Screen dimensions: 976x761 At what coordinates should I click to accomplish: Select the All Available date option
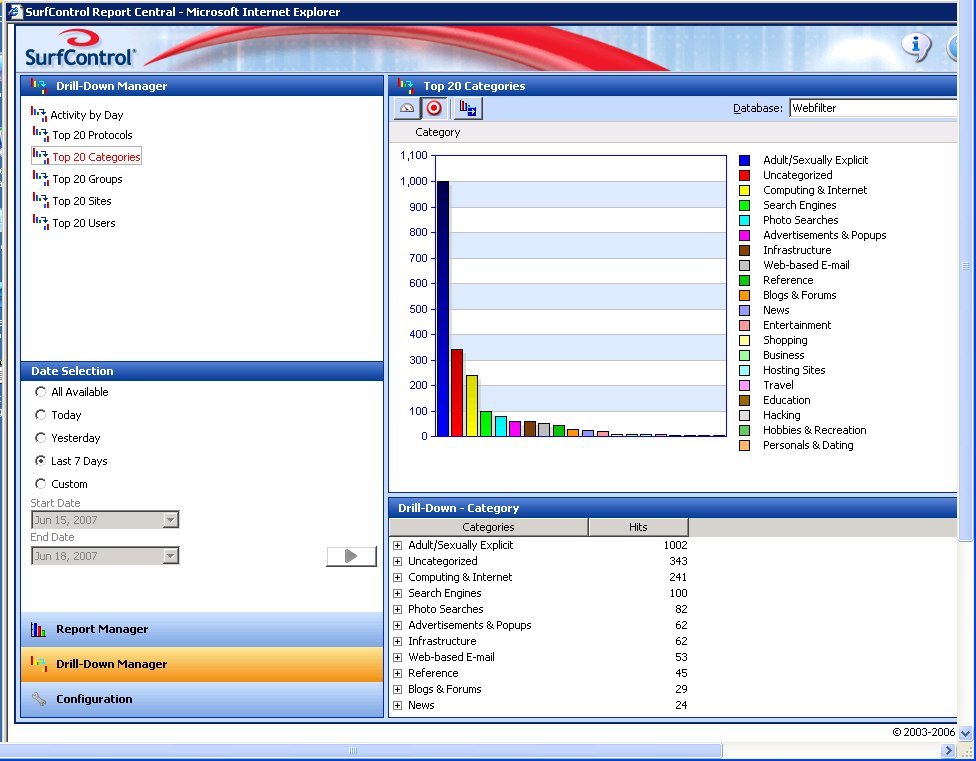[x=40, y=391]
